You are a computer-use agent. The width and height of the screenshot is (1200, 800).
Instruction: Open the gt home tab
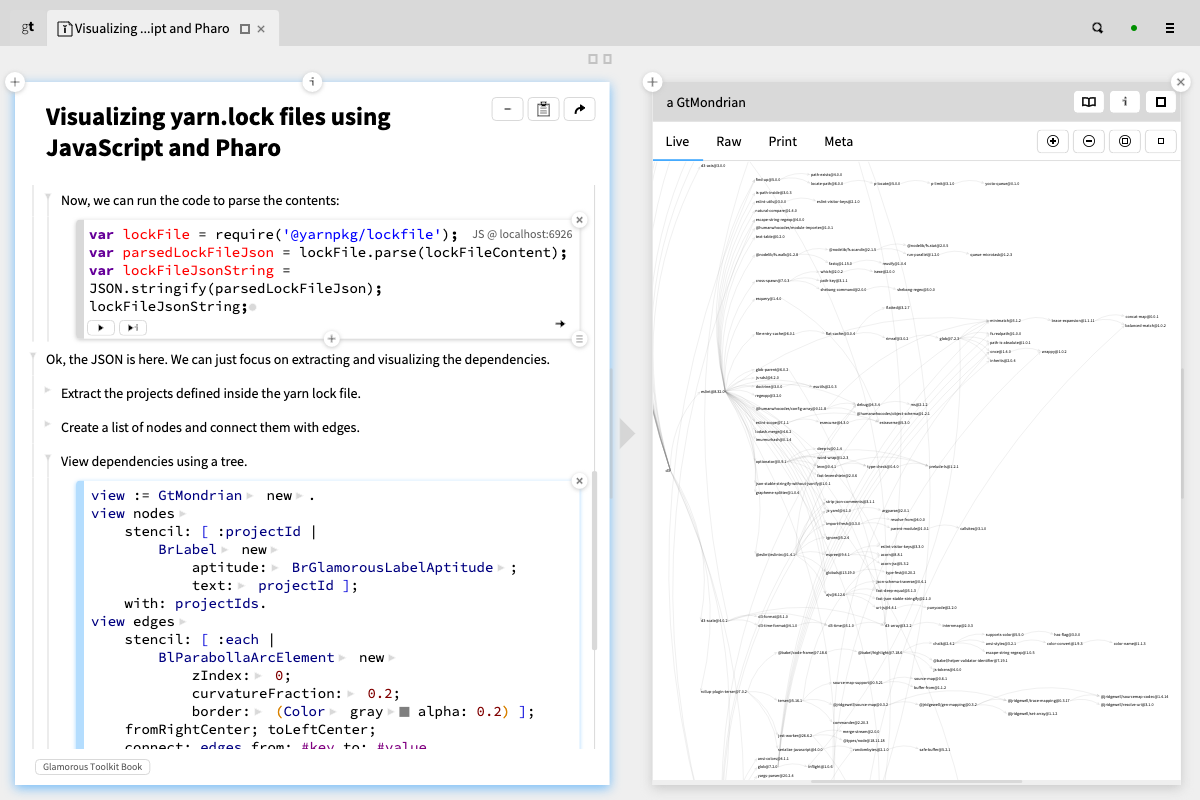(28, 28)
